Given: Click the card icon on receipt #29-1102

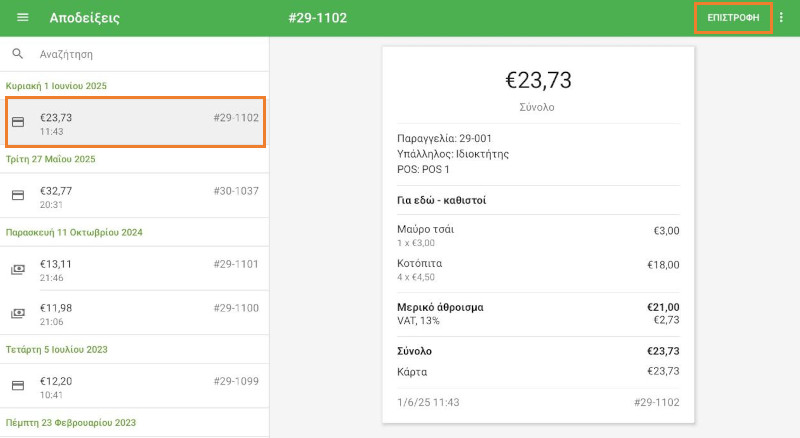Looking at the screenshot, I should pos(18,122).
